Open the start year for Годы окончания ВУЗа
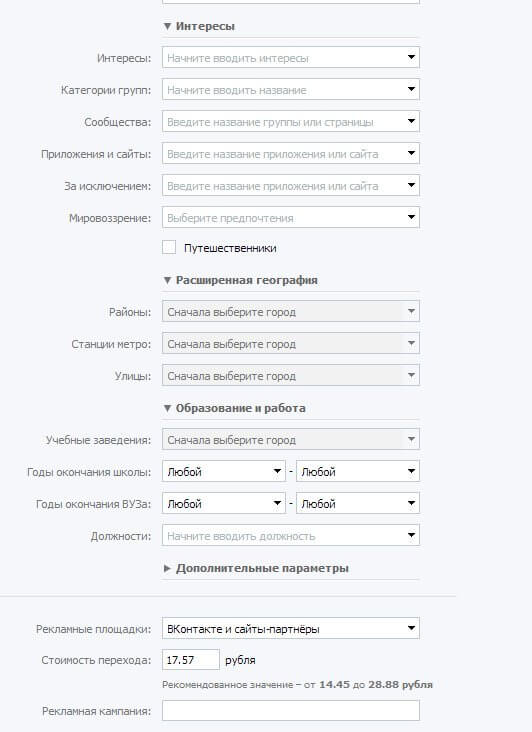The image size is (532, 732). click(224, 503)
